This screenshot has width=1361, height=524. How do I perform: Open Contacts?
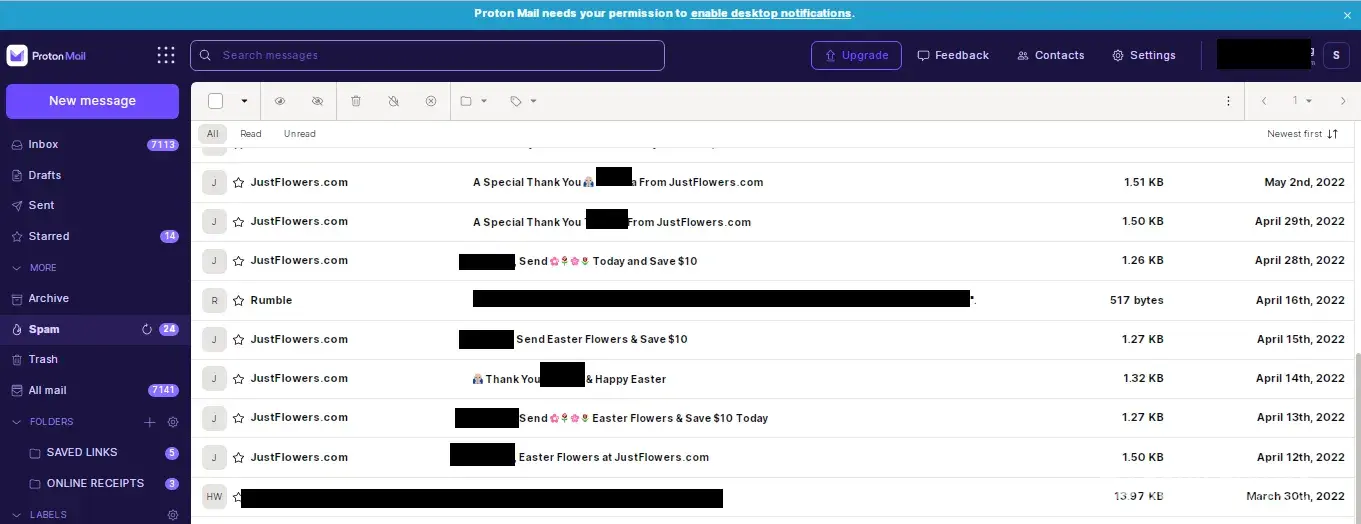(1050, 55)
